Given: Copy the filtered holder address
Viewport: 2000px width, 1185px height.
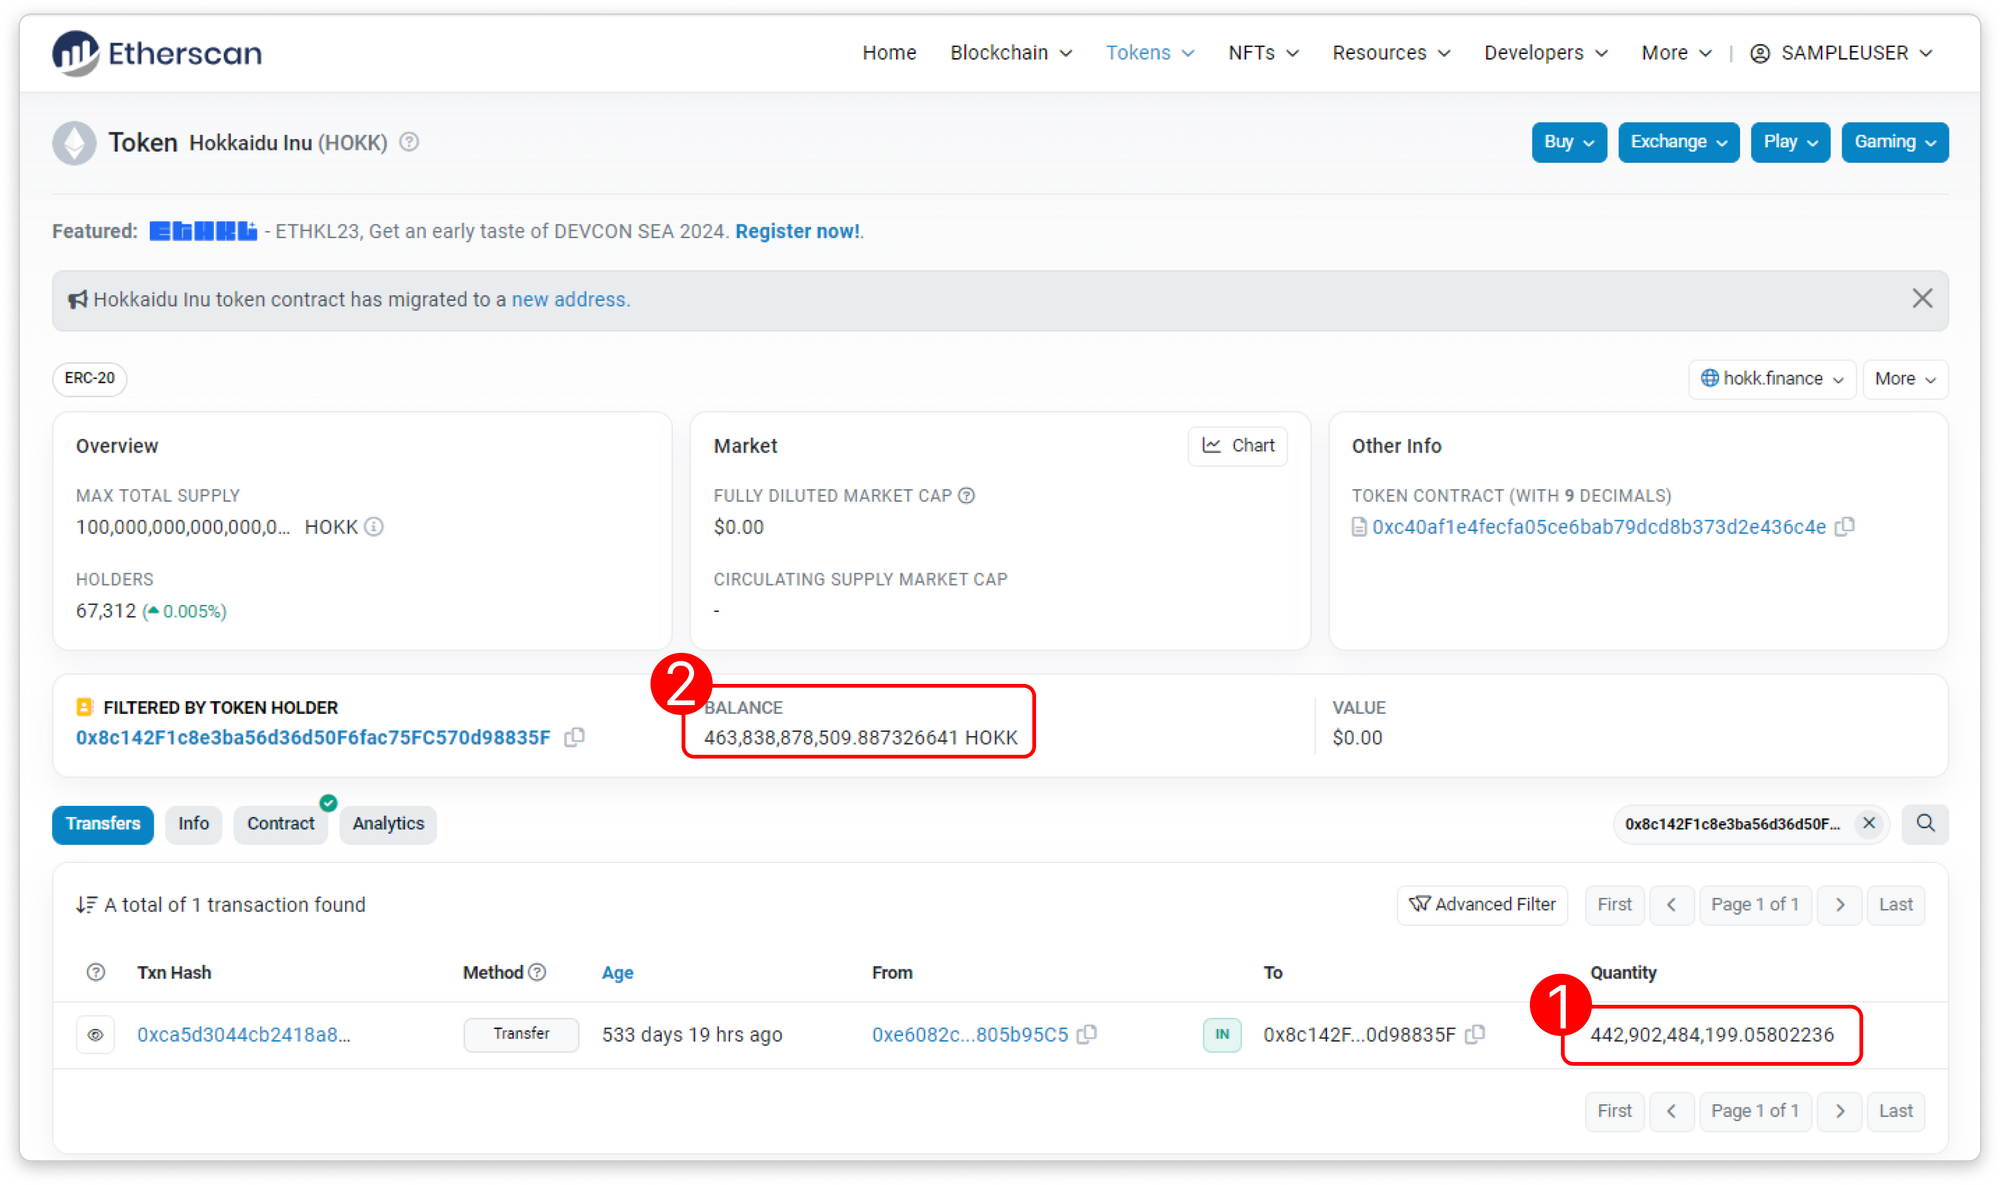Looking at the screenshot, I should 574,737.
